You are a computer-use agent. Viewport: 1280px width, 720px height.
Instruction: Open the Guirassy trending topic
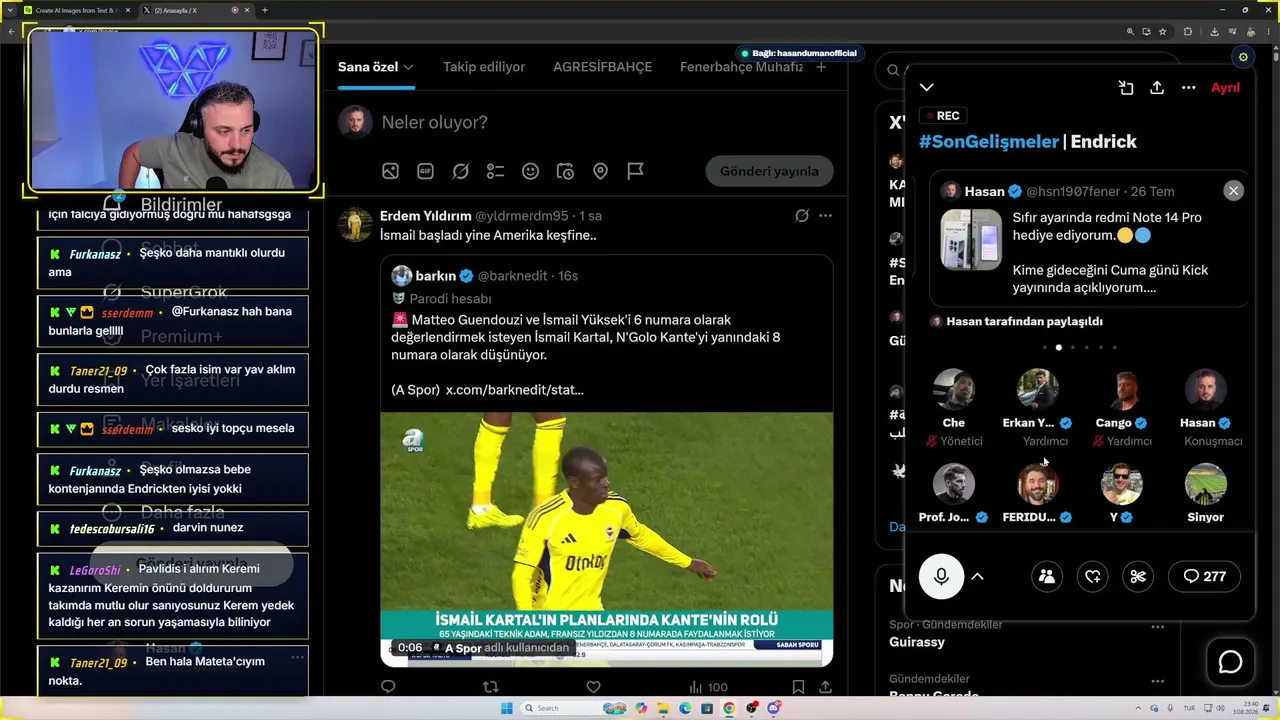pos(917,642)
